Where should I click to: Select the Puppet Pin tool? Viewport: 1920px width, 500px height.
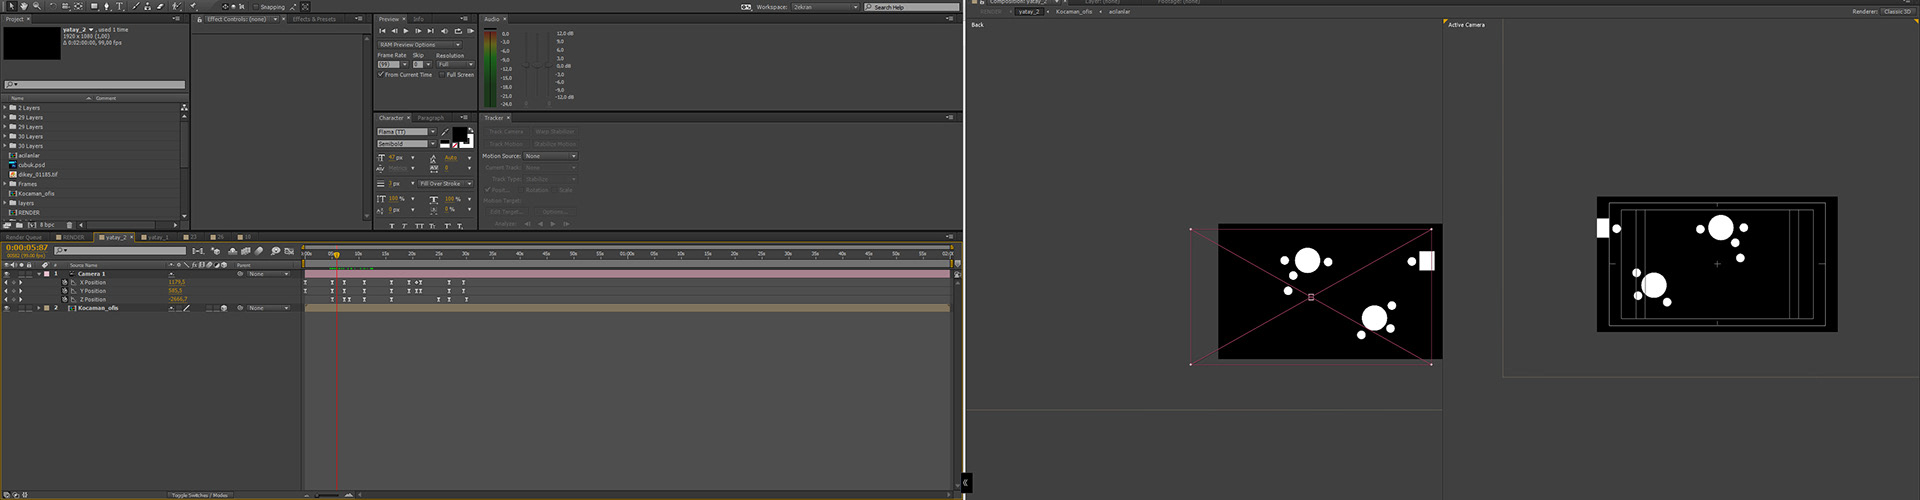(x=193, y=6)
